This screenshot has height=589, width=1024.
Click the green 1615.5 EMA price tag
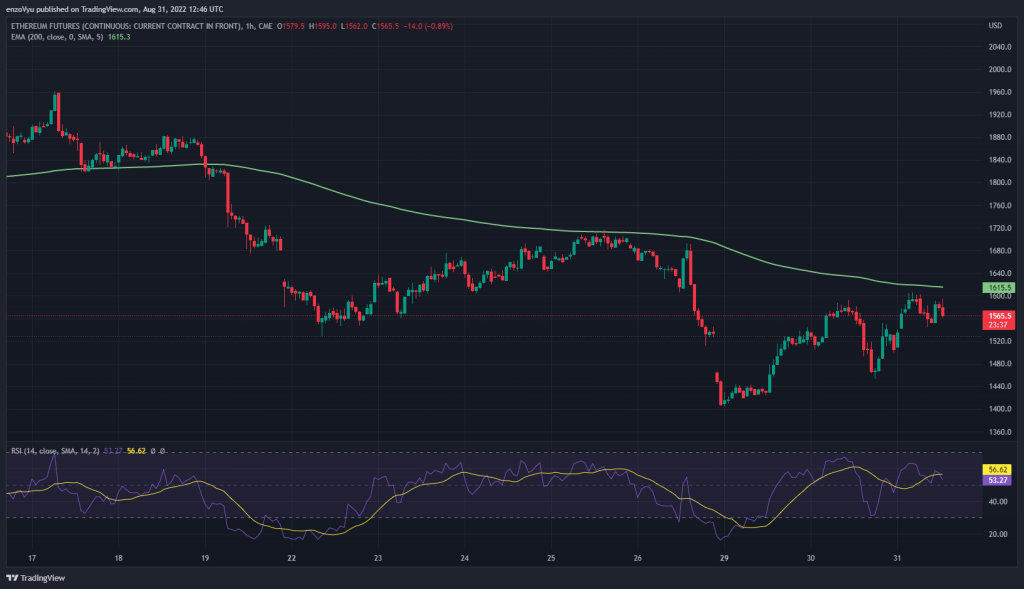[x=999, y=287]
